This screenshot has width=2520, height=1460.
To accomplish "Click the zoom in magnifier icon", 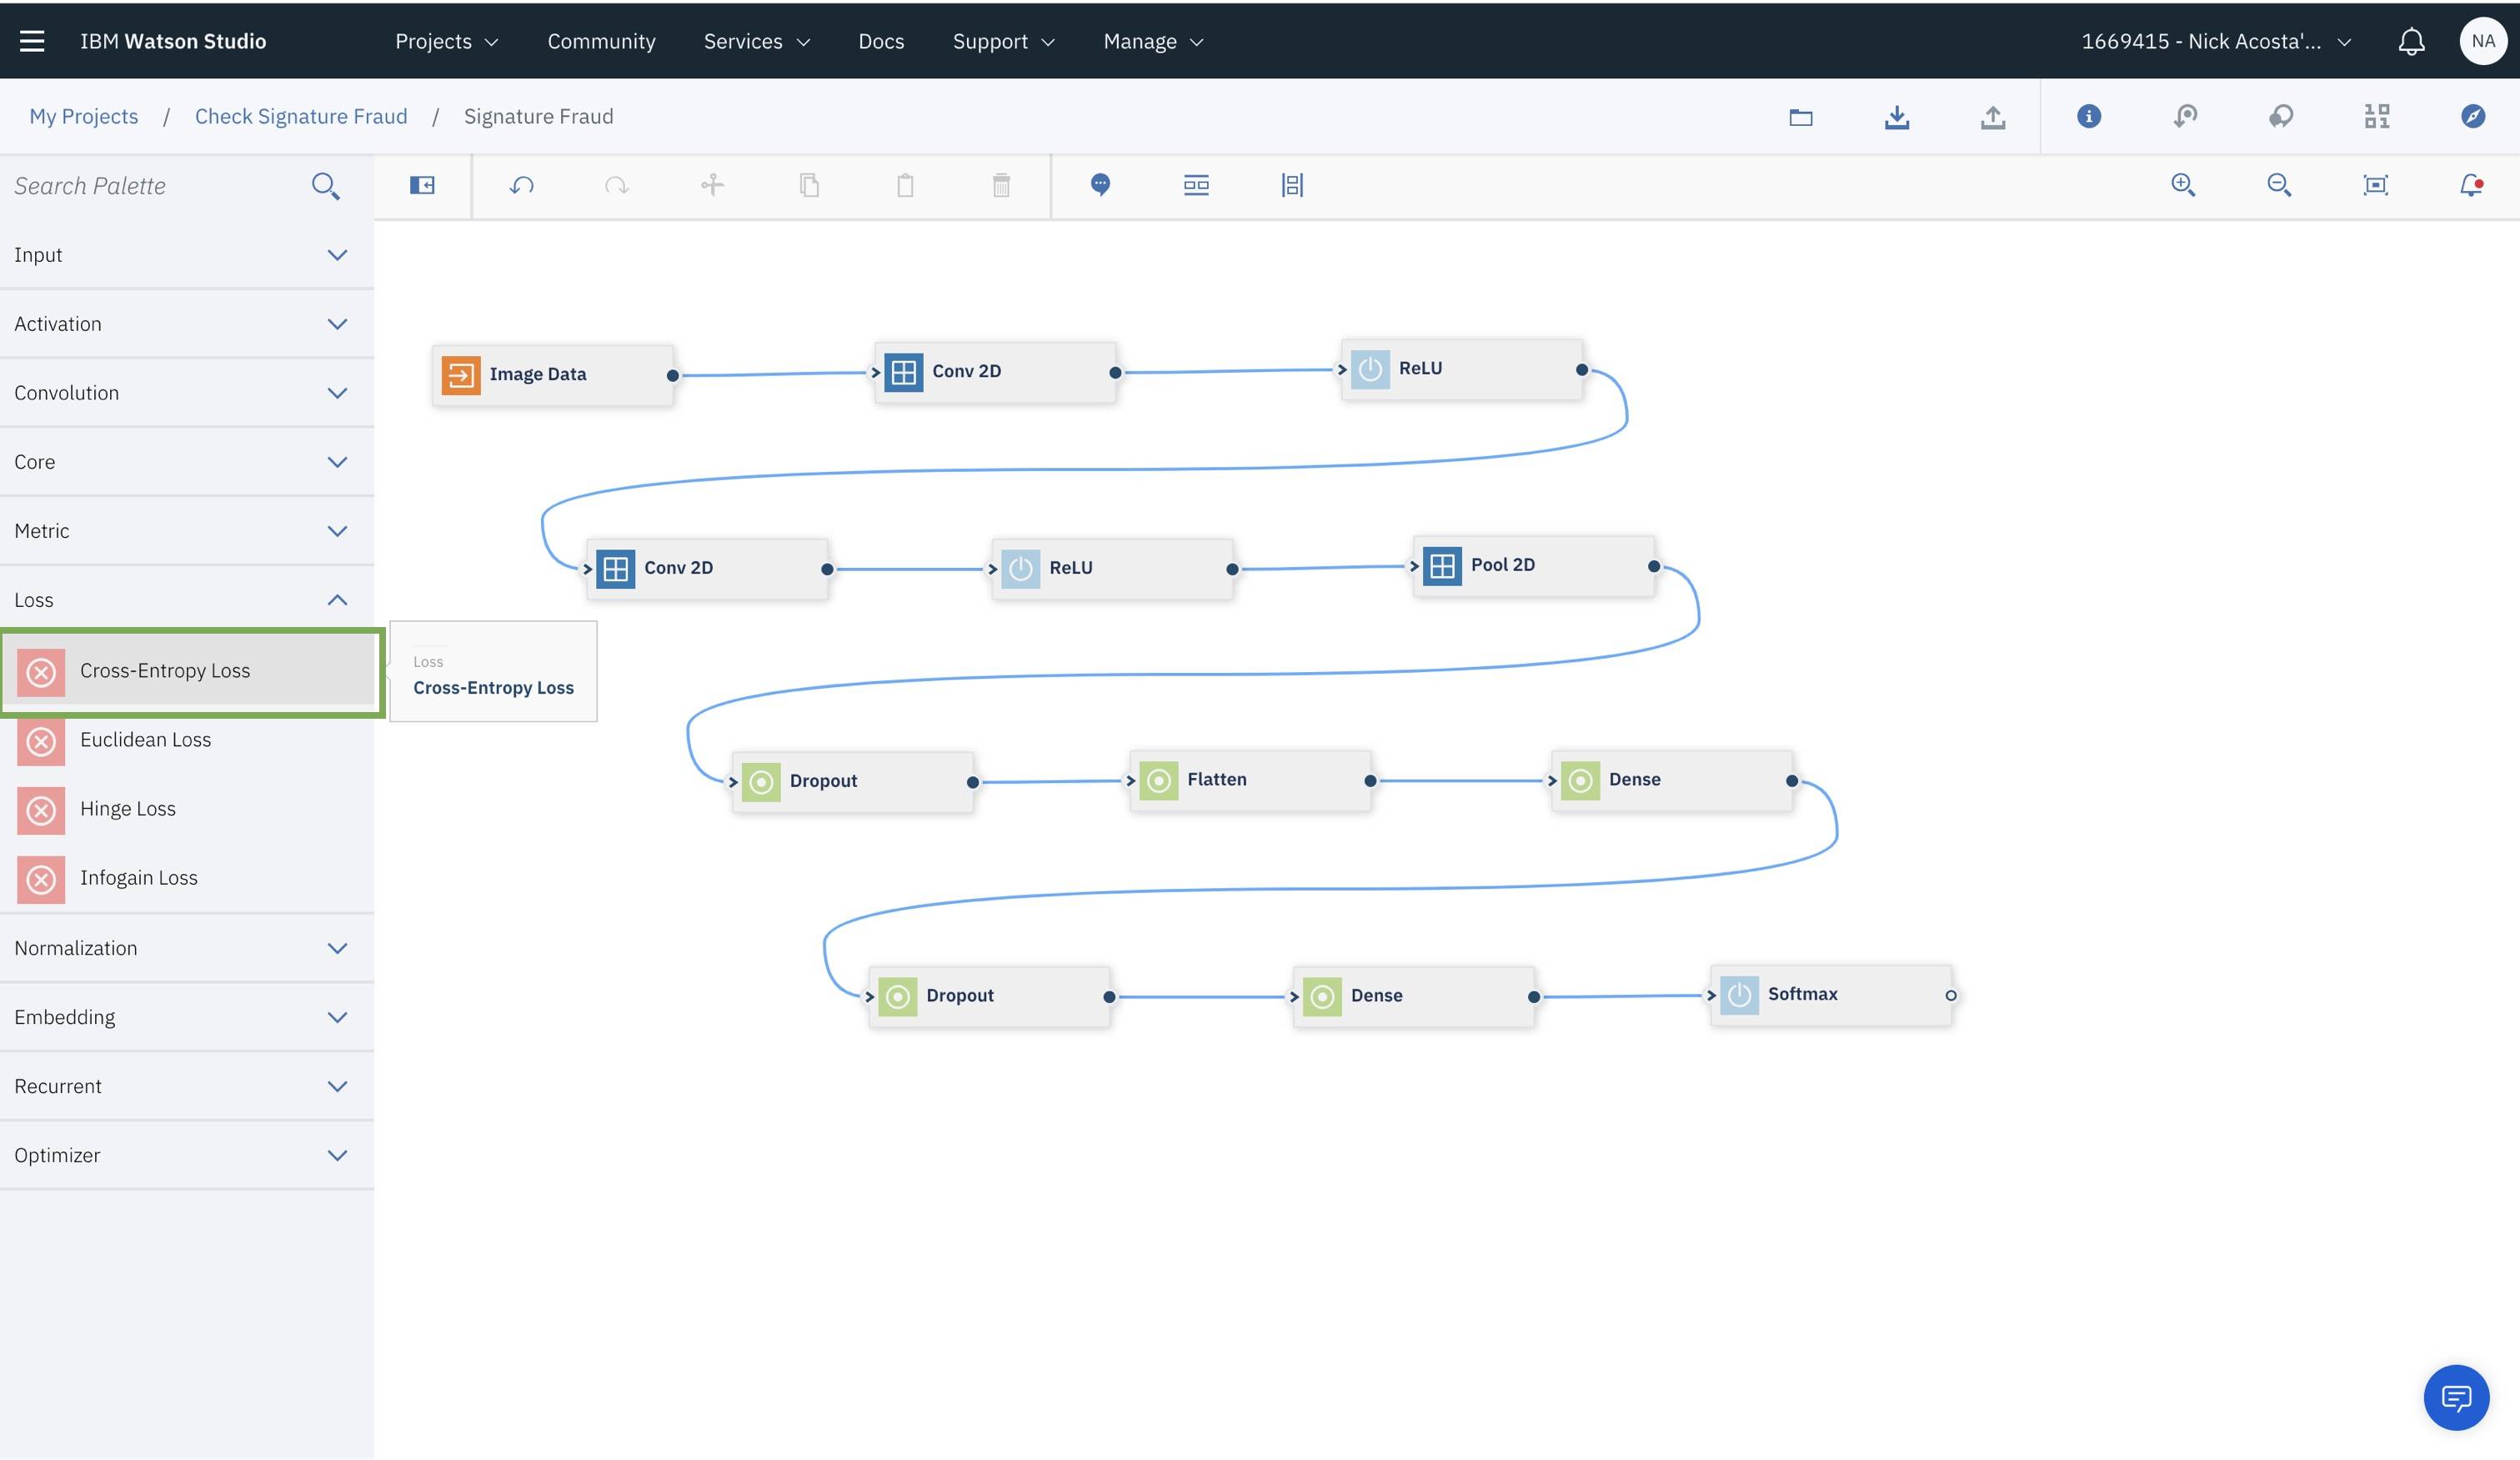I will (x=2182, y=185).
